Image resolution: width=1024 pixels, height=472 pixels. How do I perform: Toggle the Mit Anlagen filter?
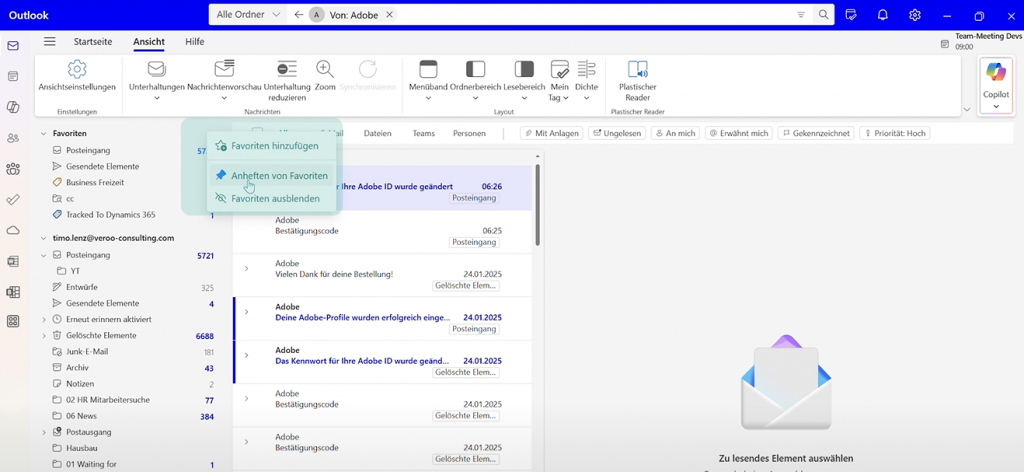(551, 133)
